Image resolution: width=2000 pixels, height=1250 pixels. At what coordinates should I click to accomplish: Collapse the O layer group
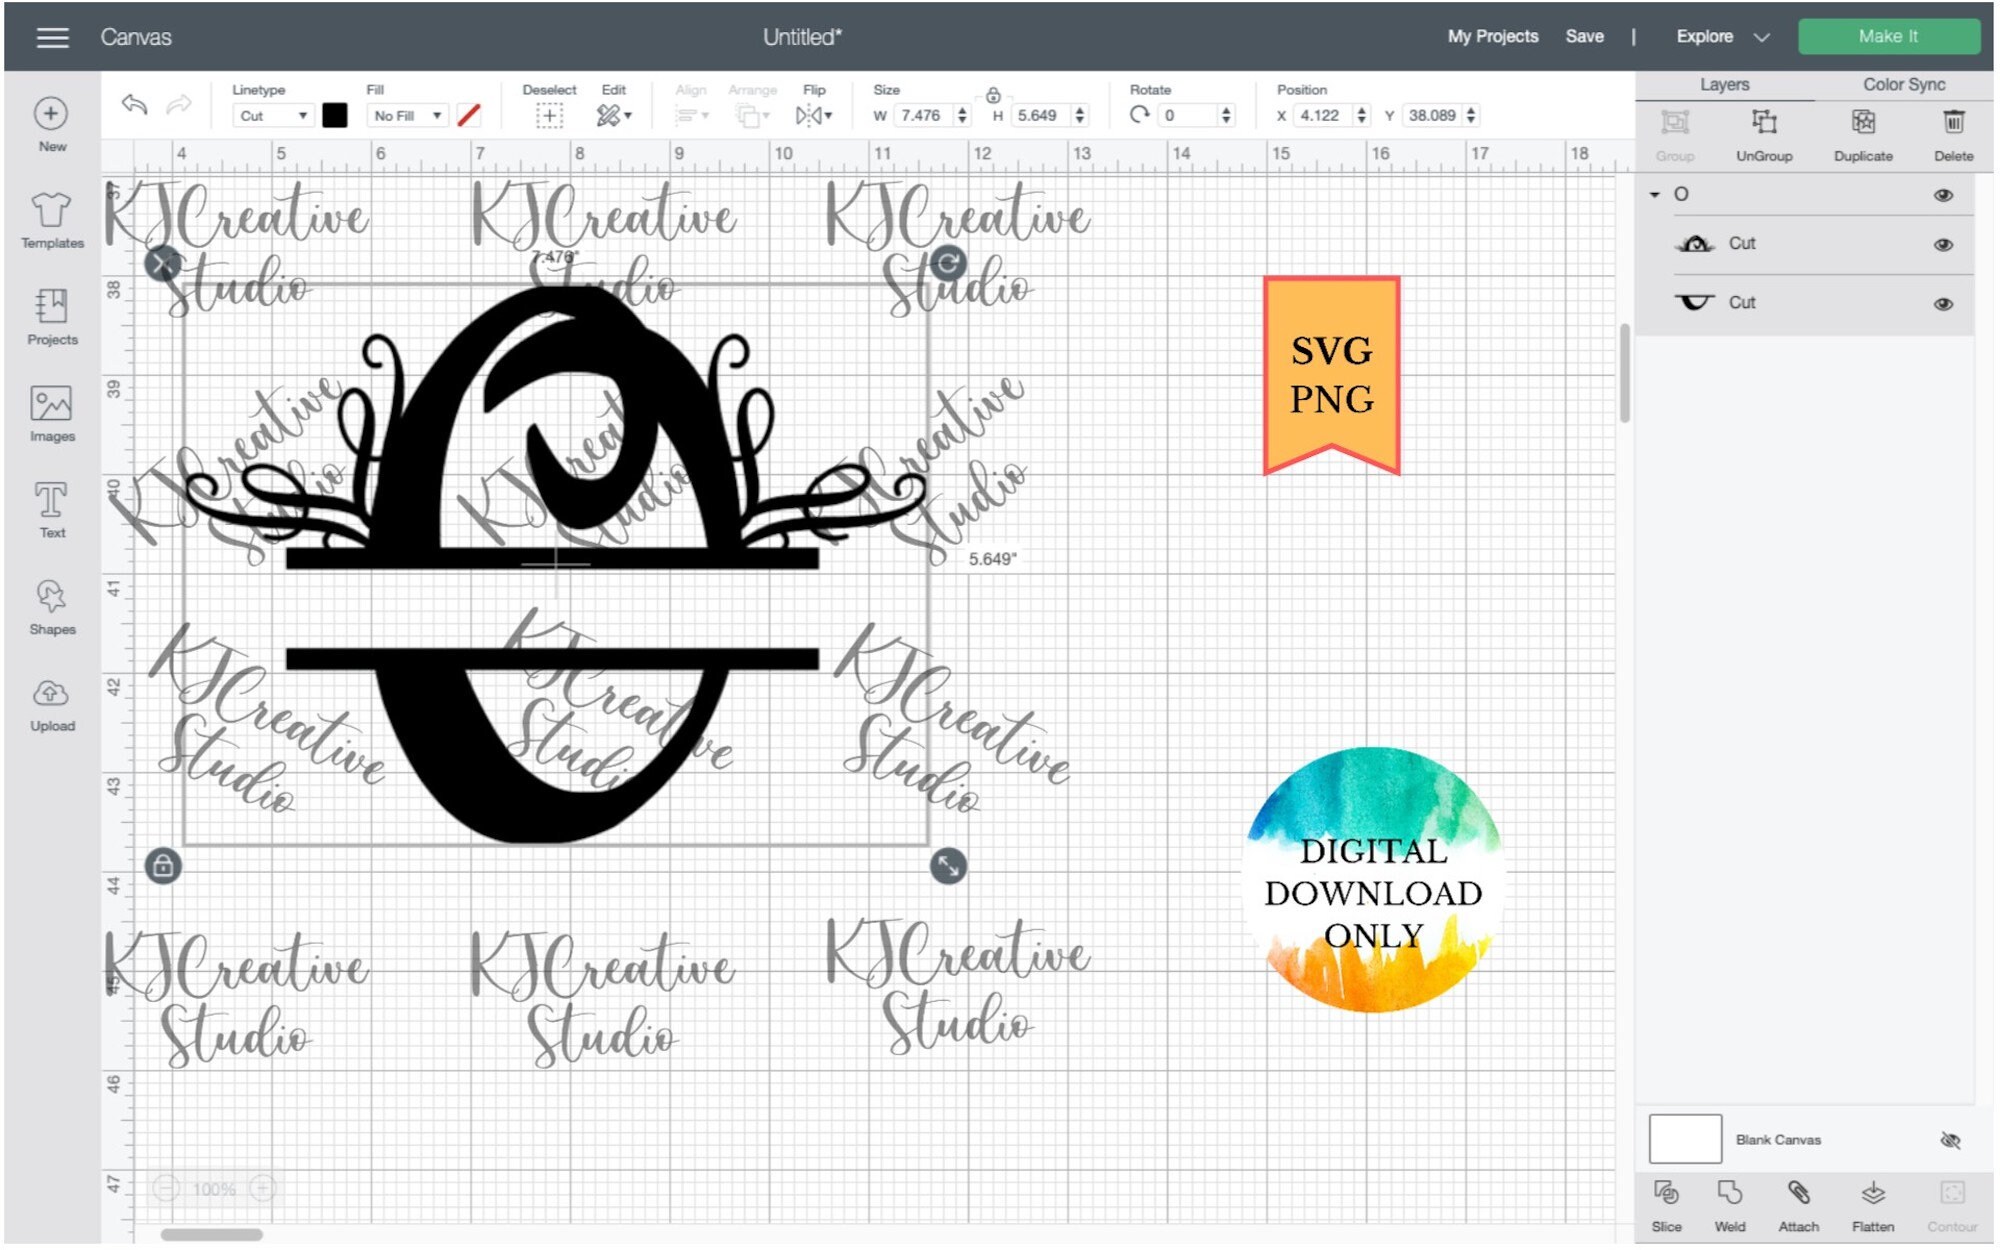click(x=1657, y=195)
